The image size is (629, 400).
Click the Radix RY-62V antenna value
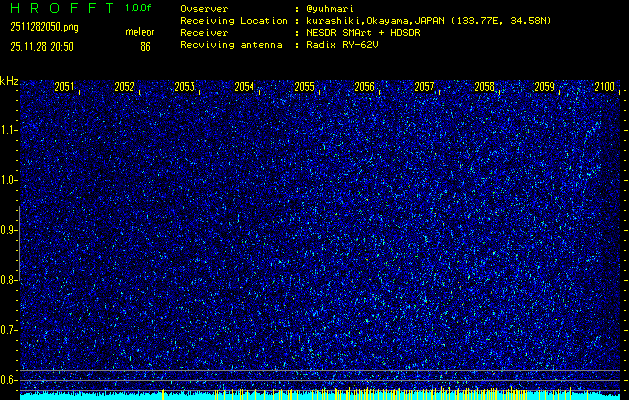coord(342,45)
